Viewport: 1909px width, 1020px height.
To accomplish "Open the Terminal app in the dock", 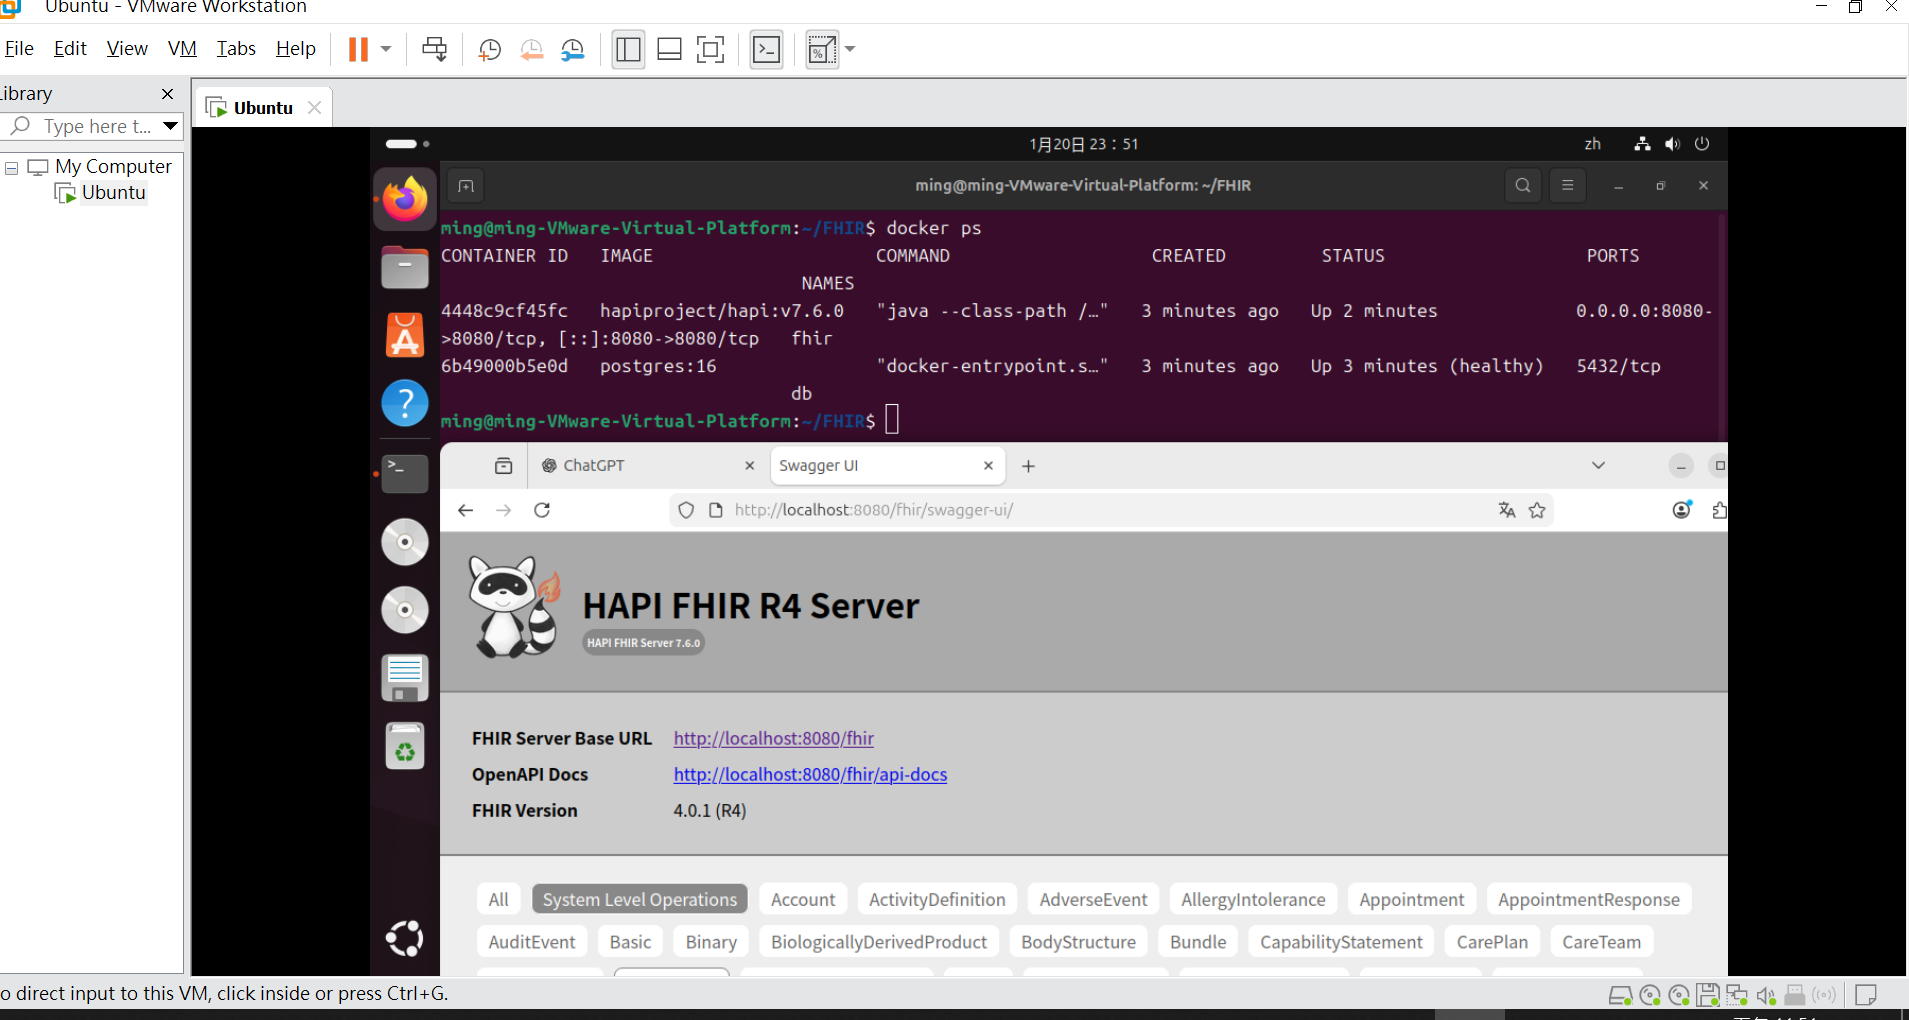I will coord(404,473).
